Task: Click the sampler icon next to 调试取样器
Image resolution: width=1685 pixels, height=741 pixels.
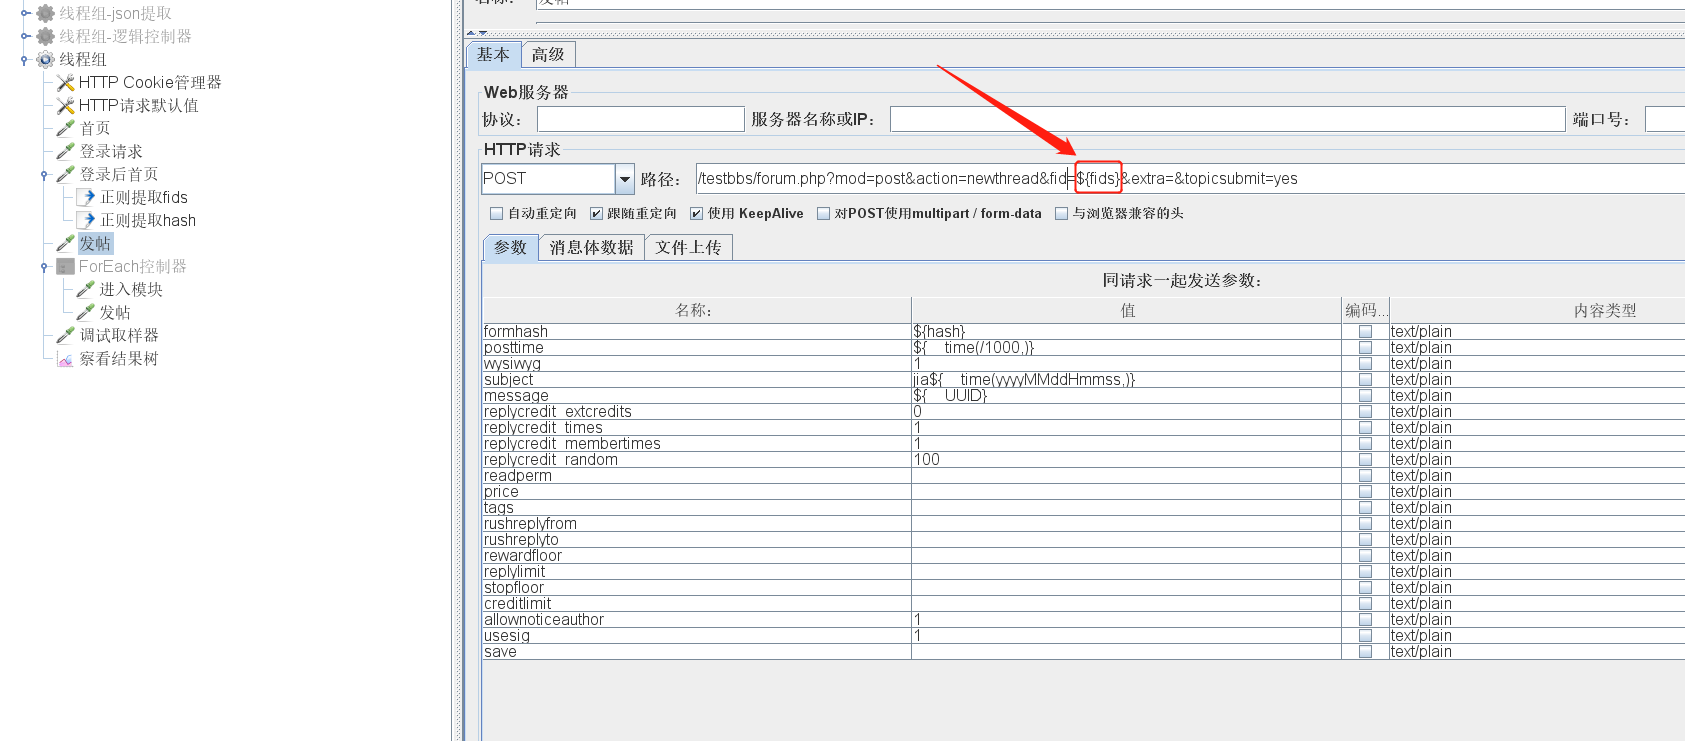Action: [x=66, y=335]
